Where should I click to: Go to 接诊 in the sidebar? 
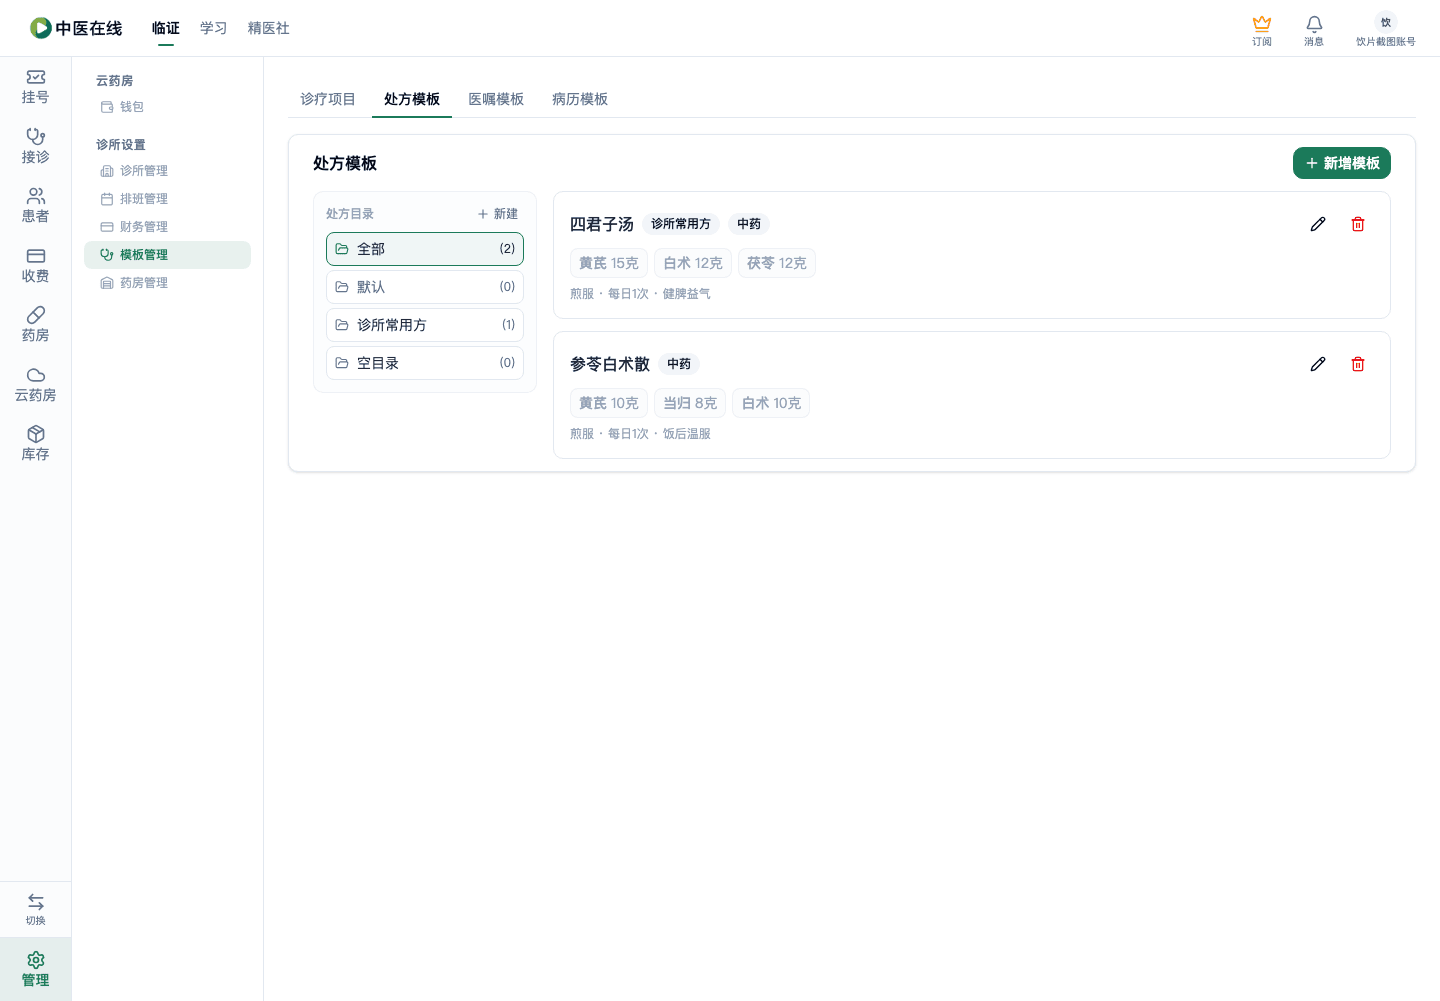36,147
